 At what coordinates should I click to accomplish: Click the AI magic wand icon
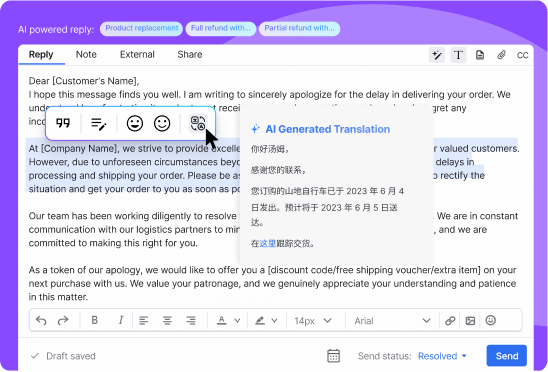click(x=437, y=55)
